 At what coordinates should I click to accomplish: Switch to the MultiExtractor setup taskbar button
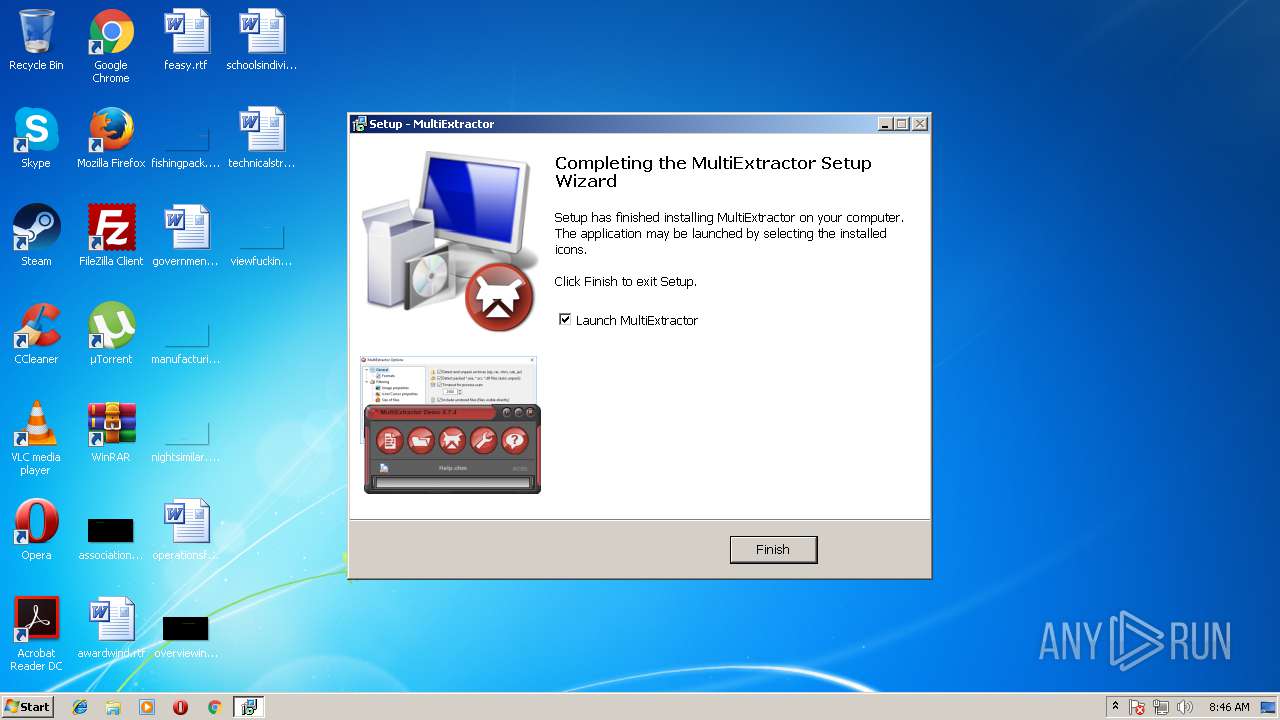click(248, 707)
